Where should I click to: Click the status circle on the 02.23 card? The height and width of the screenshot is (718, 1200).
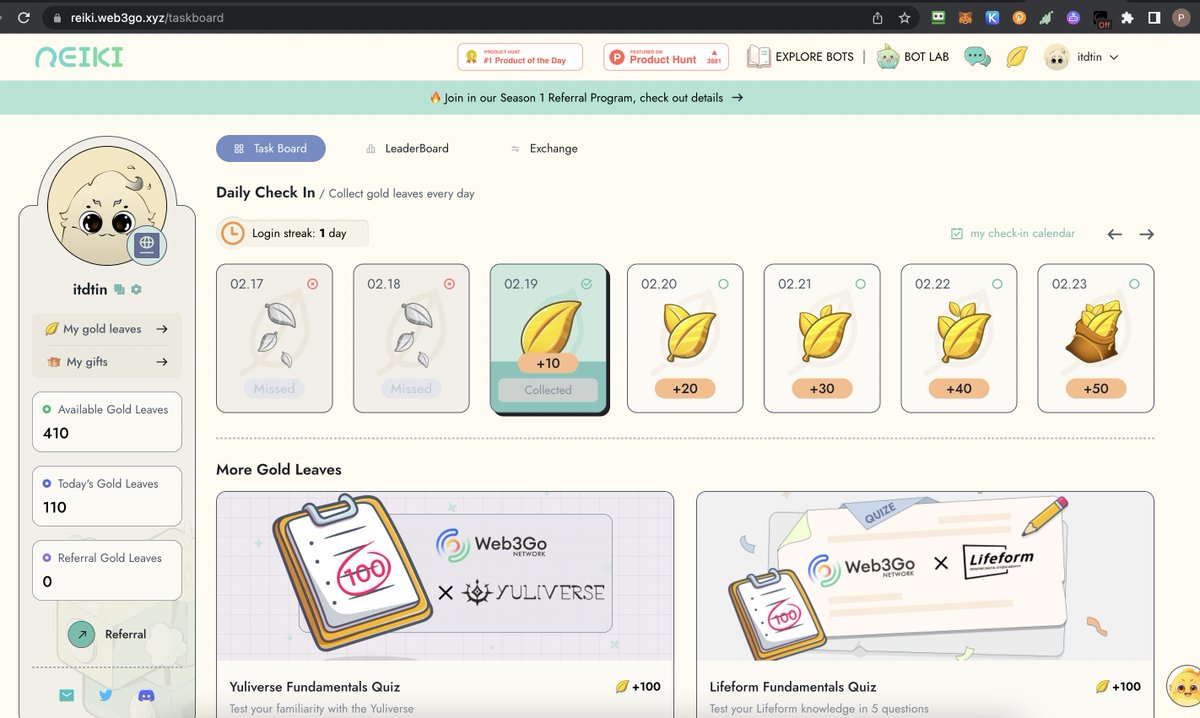tap(1134, 284)
